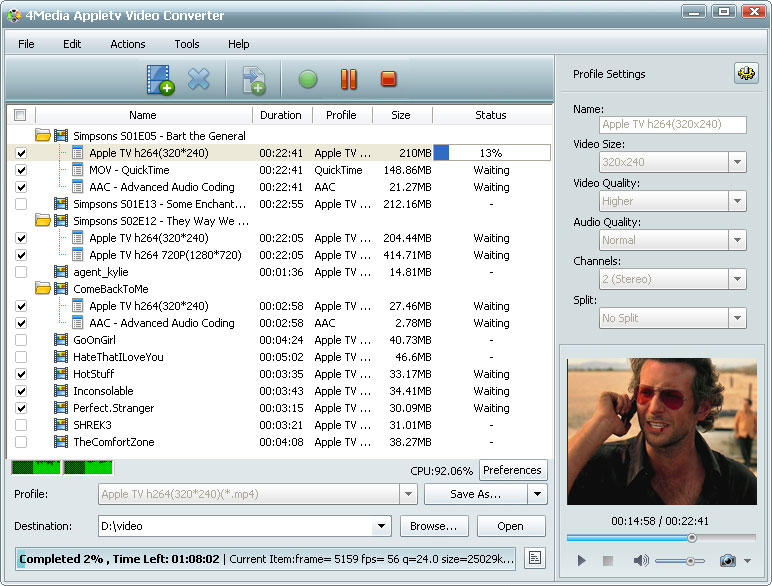The height and width of the screenshot is (586, 772).
Task: Click folder icon of ComeBackToMe group
Action: click(x=43, y=288)
